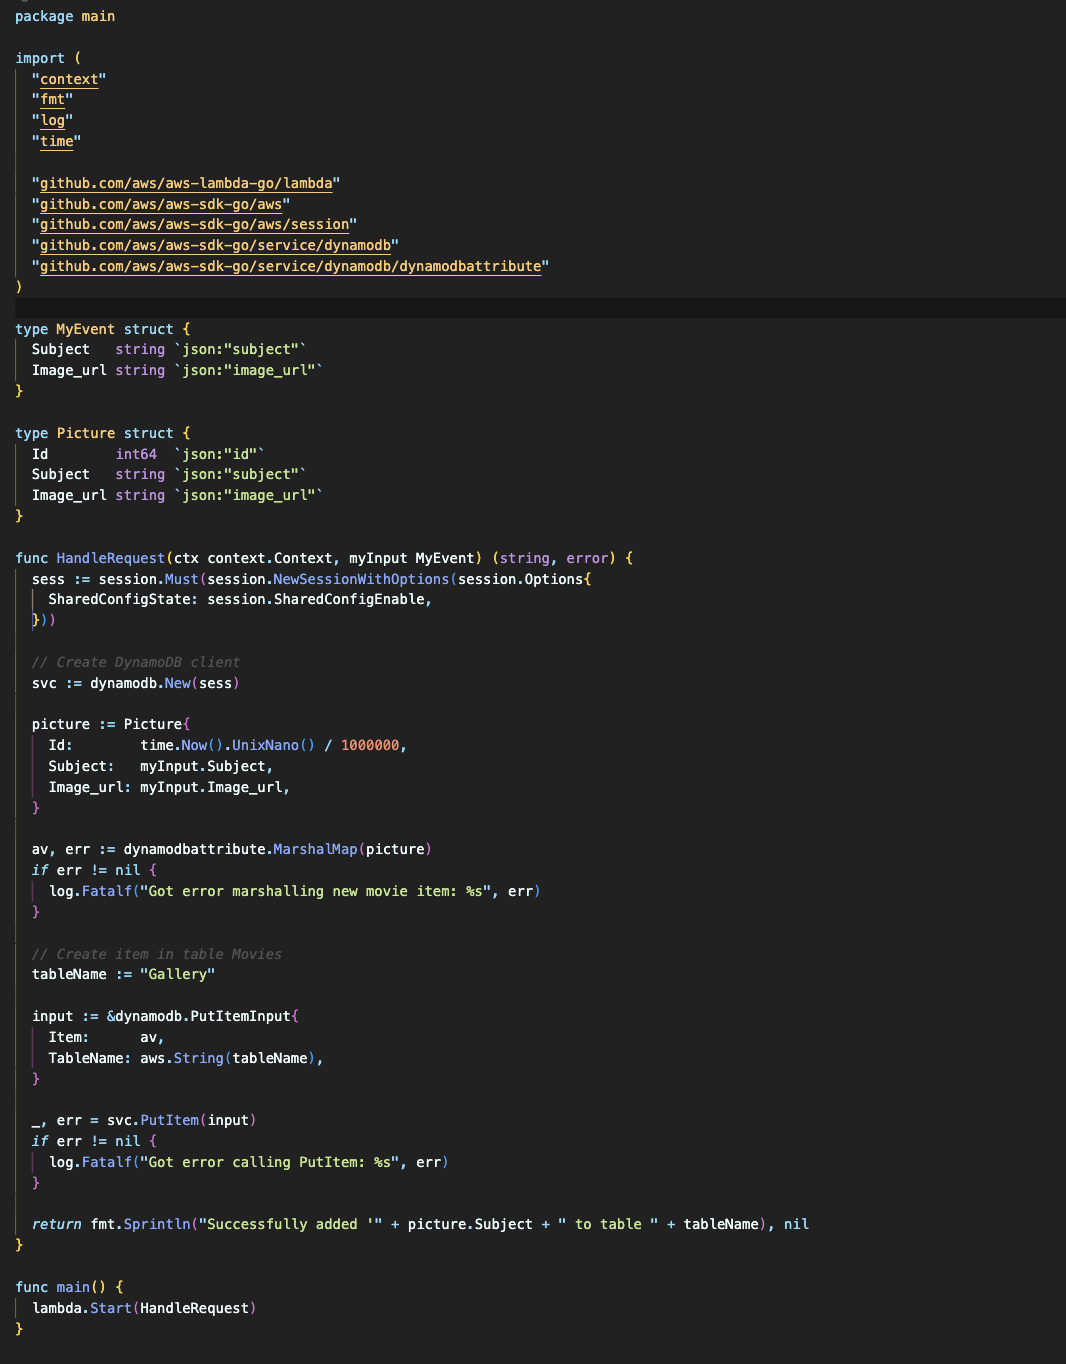Click the MarshalMap method call
This screenshot has width=1066, height=1364.
[315, 850]
